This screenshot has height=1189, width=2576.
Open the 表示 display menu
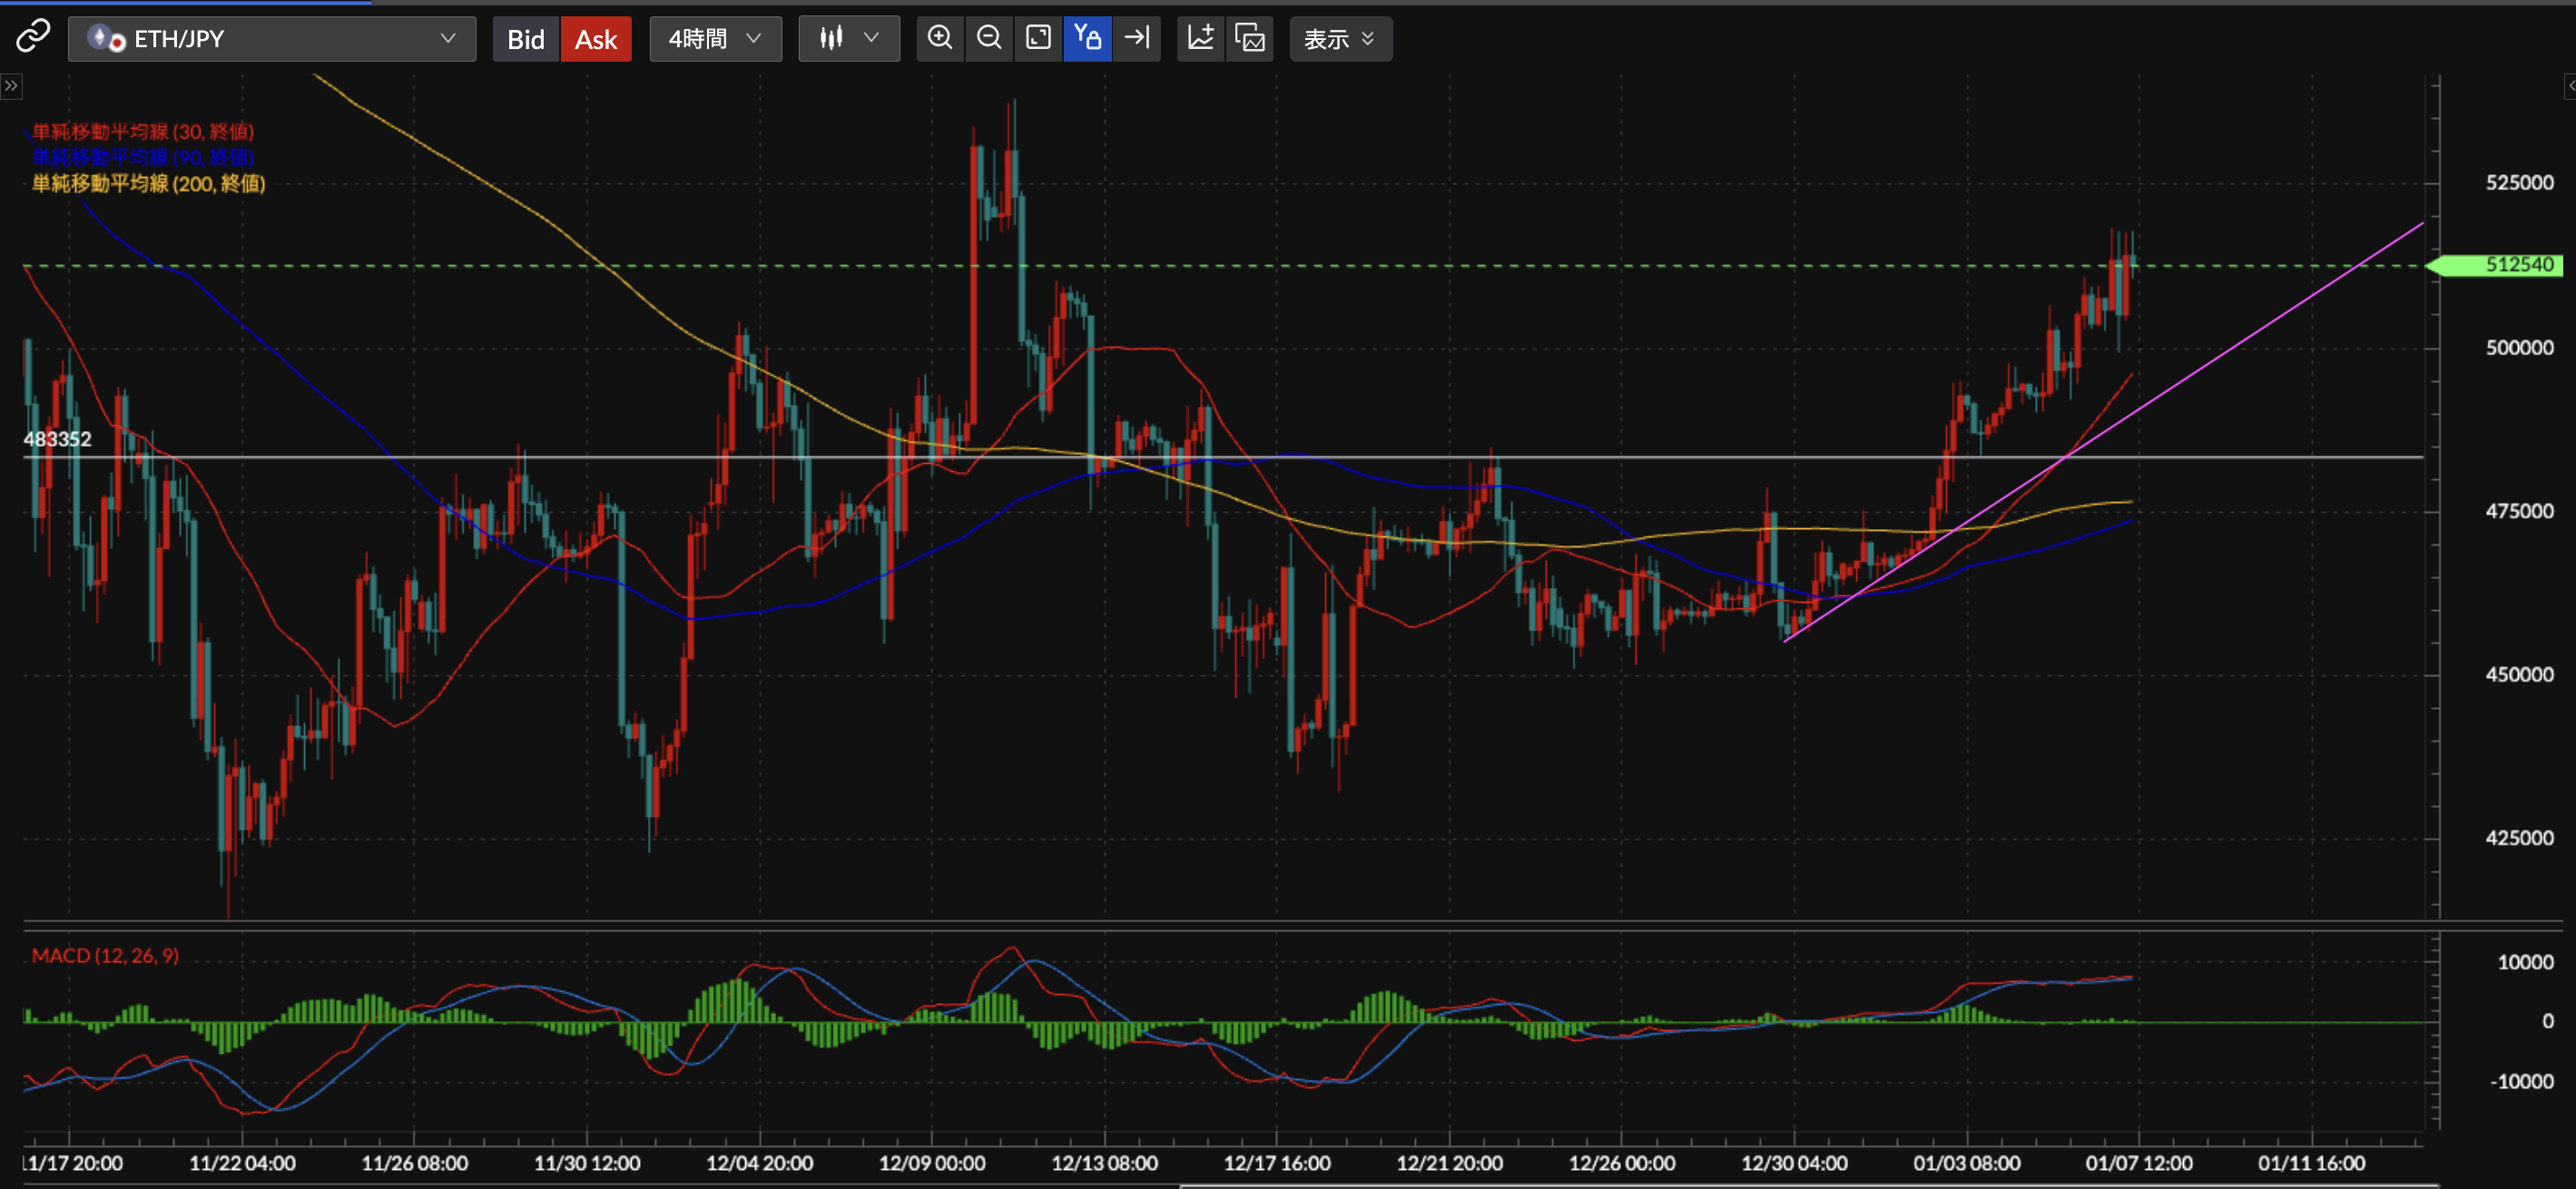[x=1340, y=39]
